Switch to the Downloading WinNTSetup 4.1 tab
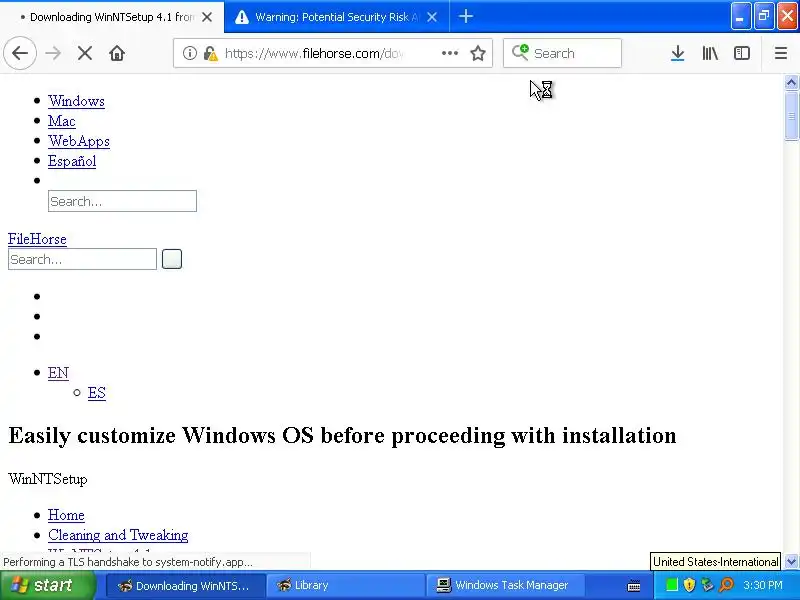 [112, 17]
